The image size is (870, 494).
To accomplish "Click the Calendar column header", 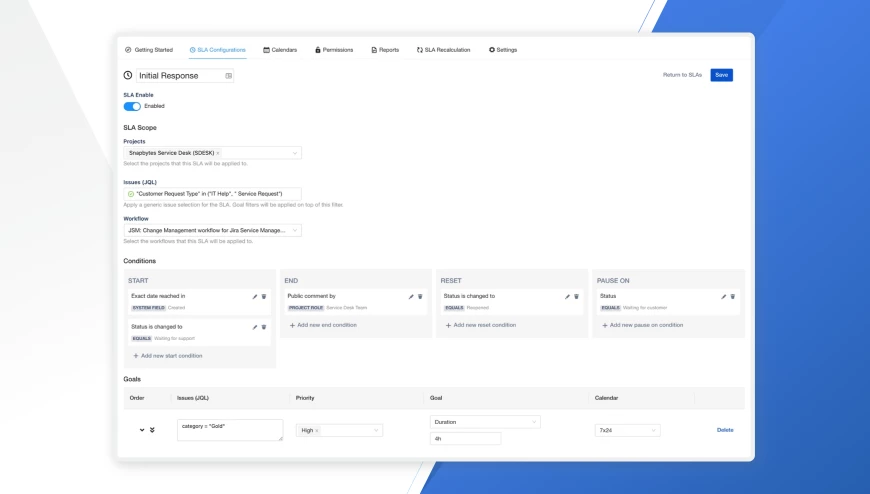I will pos(606,398).
